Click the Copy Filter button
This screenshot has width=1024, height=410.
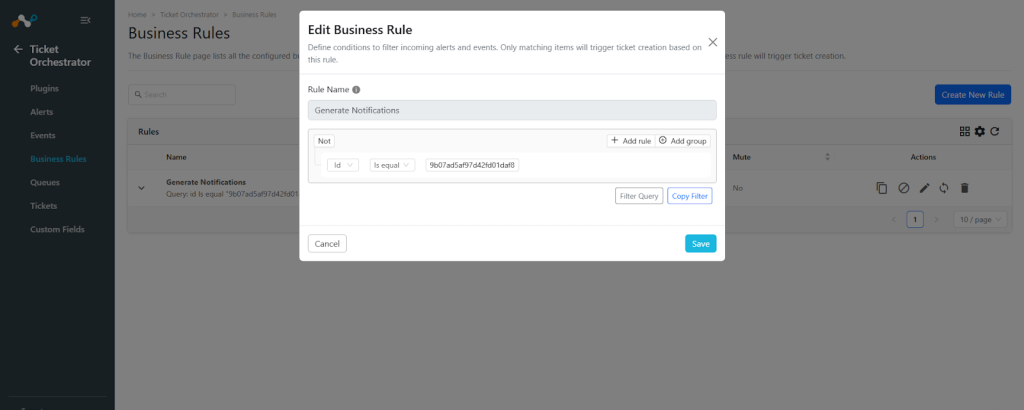690,196
